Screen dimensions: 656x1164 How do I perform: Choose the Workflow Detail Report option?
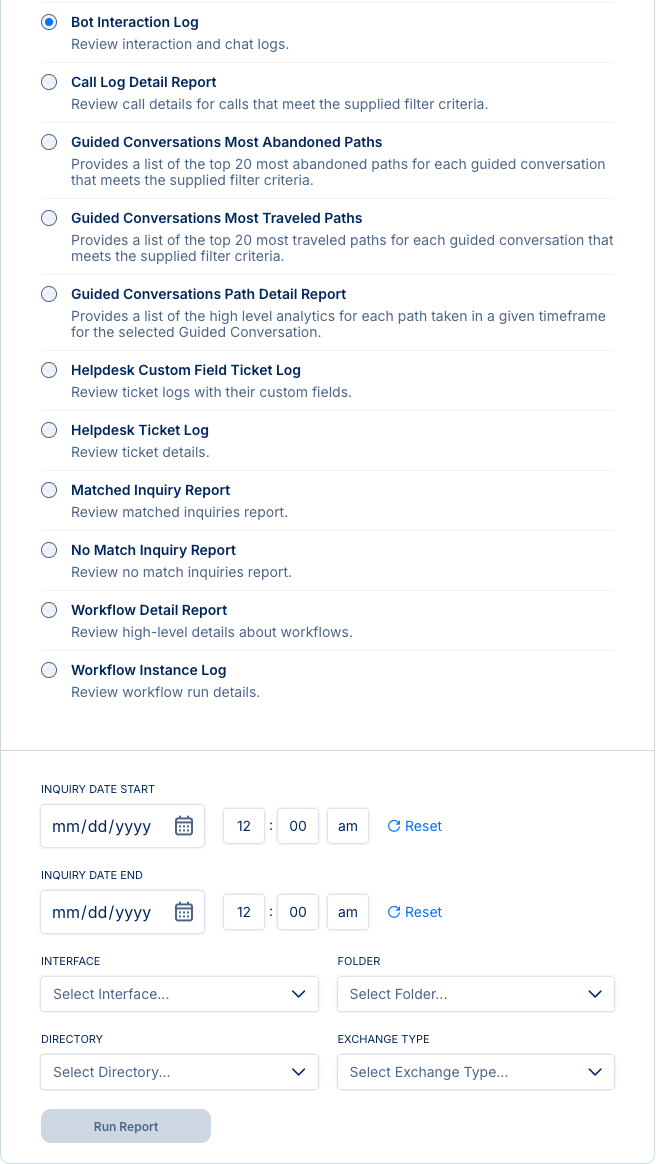point(49,610)
